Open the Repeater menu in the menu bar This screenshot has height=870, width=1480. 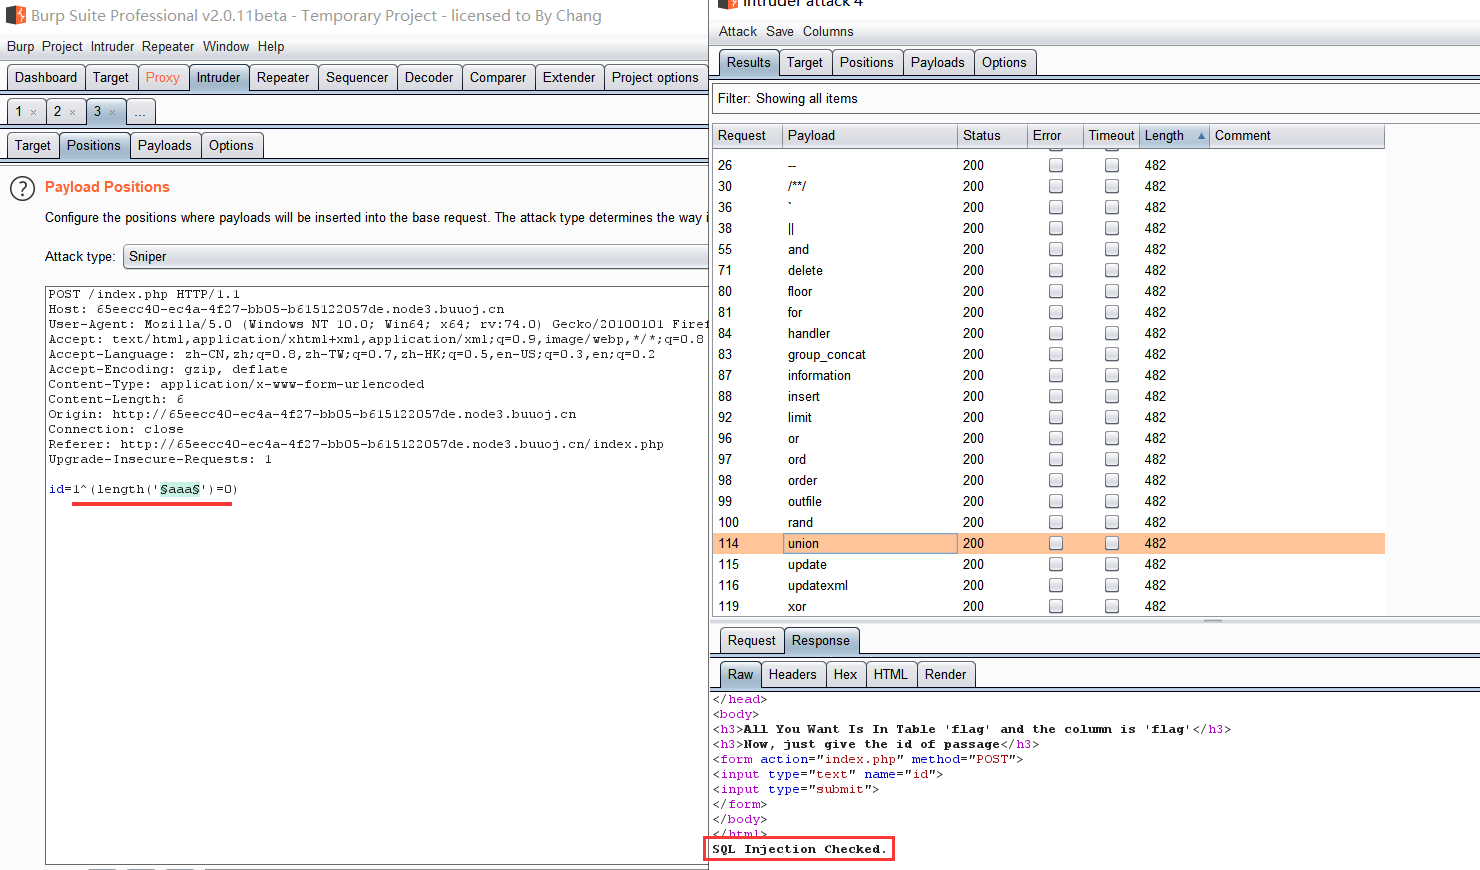168,47
